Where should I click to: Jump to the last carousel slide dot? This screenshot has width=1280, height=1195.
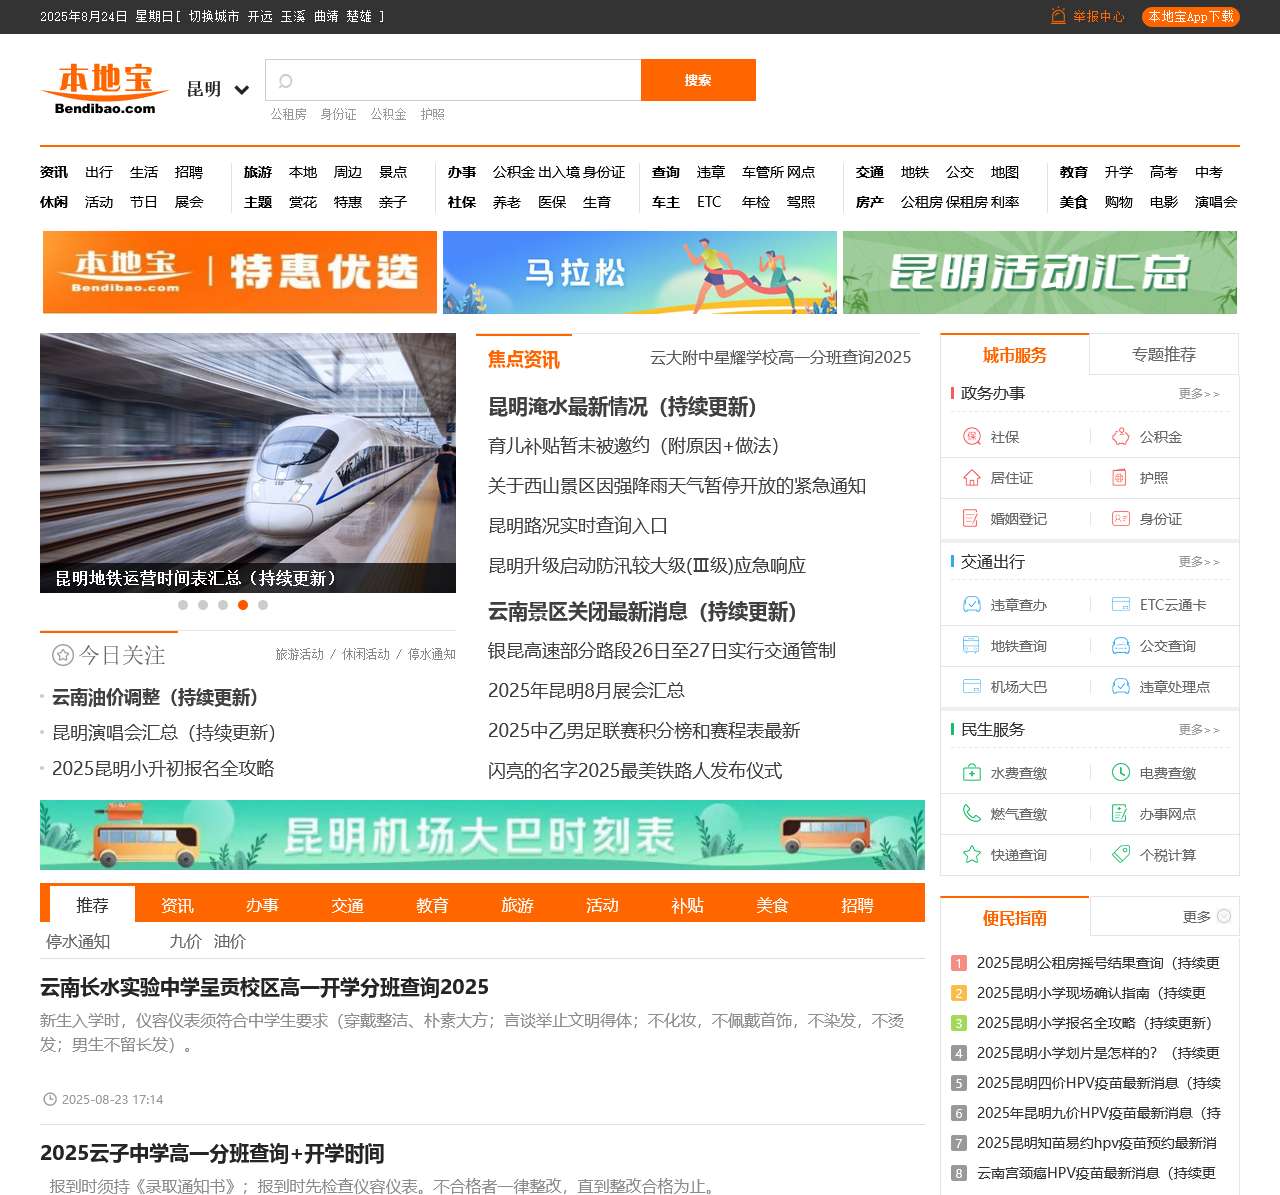tap(263, 605)
